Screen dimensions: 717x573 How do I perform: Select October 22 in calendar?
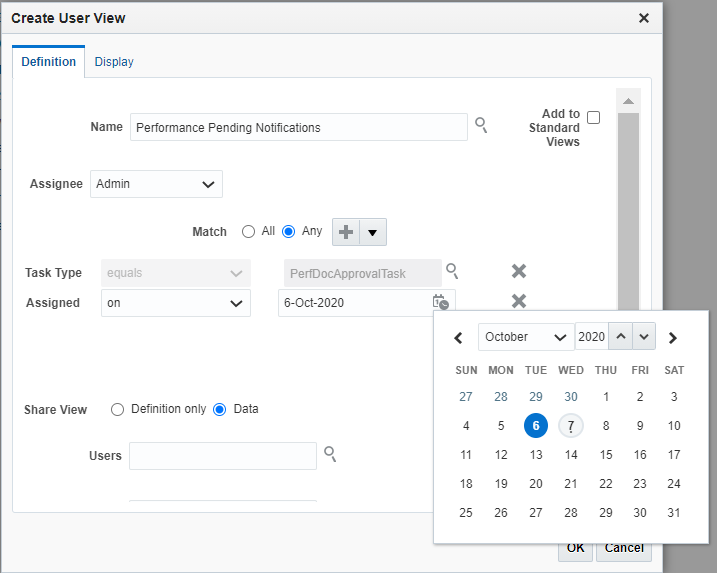coord(606,484)
